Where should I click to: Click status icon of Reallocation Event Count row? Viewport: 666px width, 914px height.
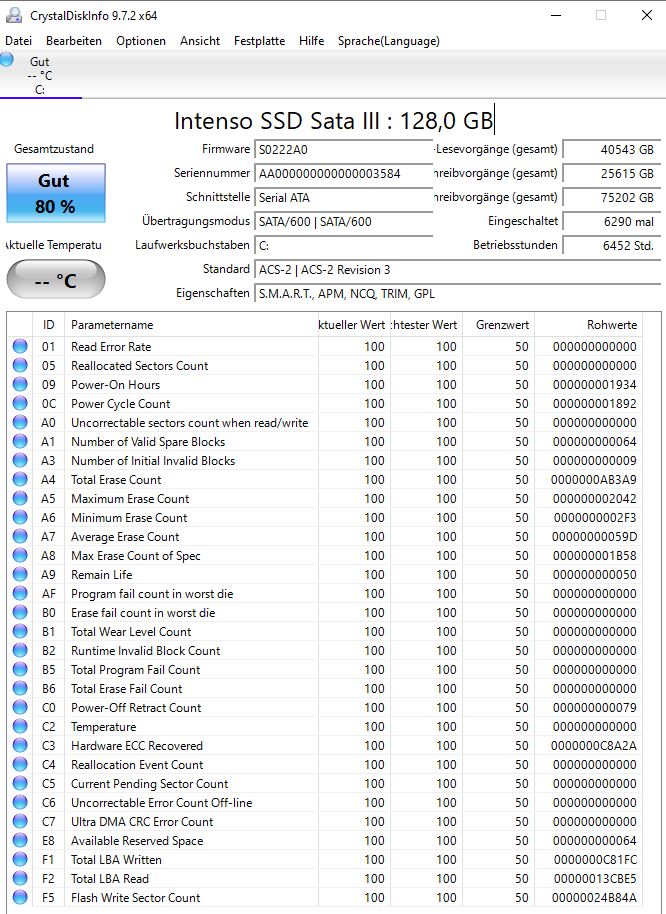pyautogui.click(x=20, y=764)
